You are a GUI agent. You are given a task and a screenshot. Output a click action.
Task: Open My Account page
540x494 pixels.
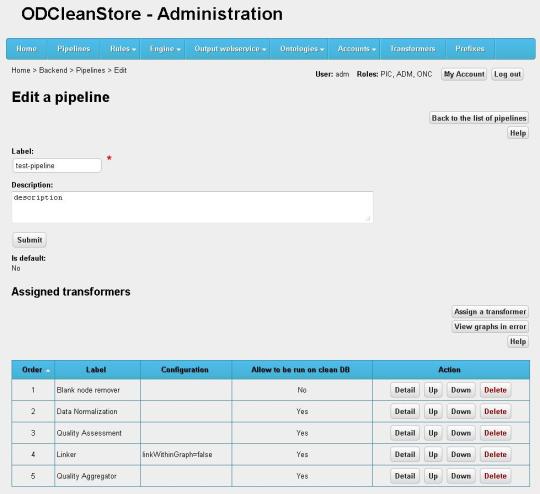pos(464,74)
